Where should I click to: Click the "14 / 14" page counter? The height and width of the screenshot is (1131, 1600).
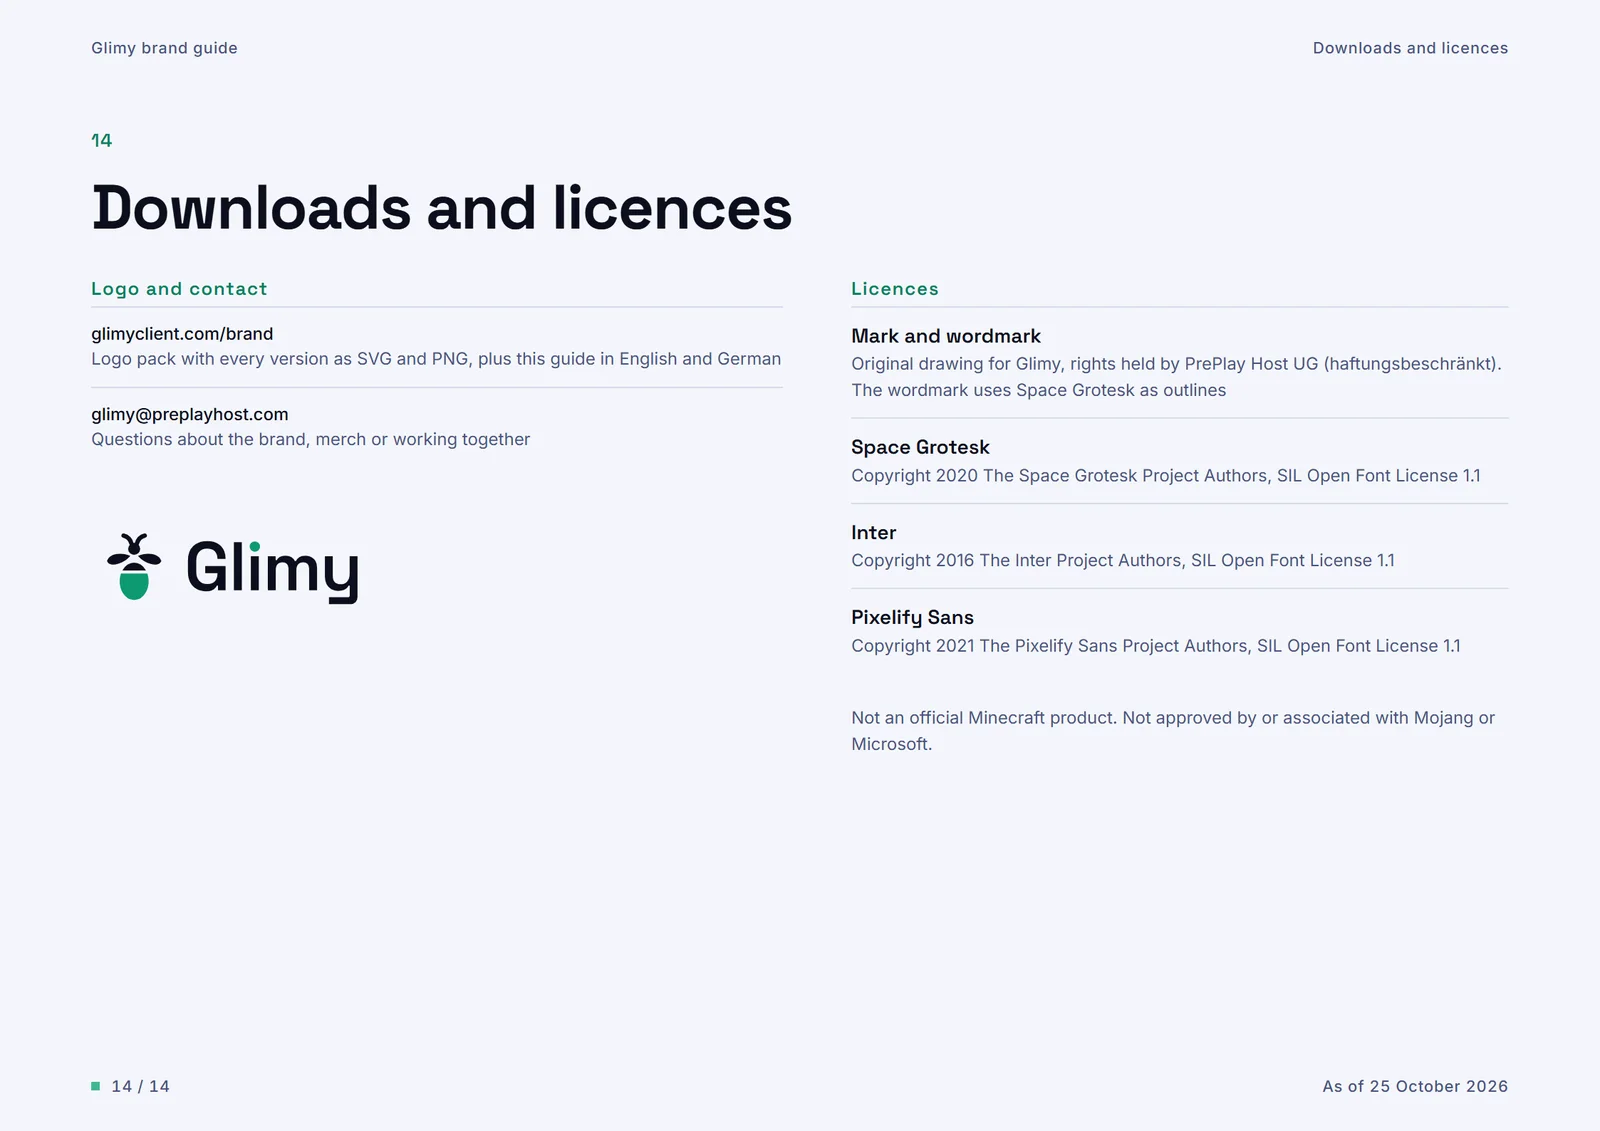point(141,1086)
